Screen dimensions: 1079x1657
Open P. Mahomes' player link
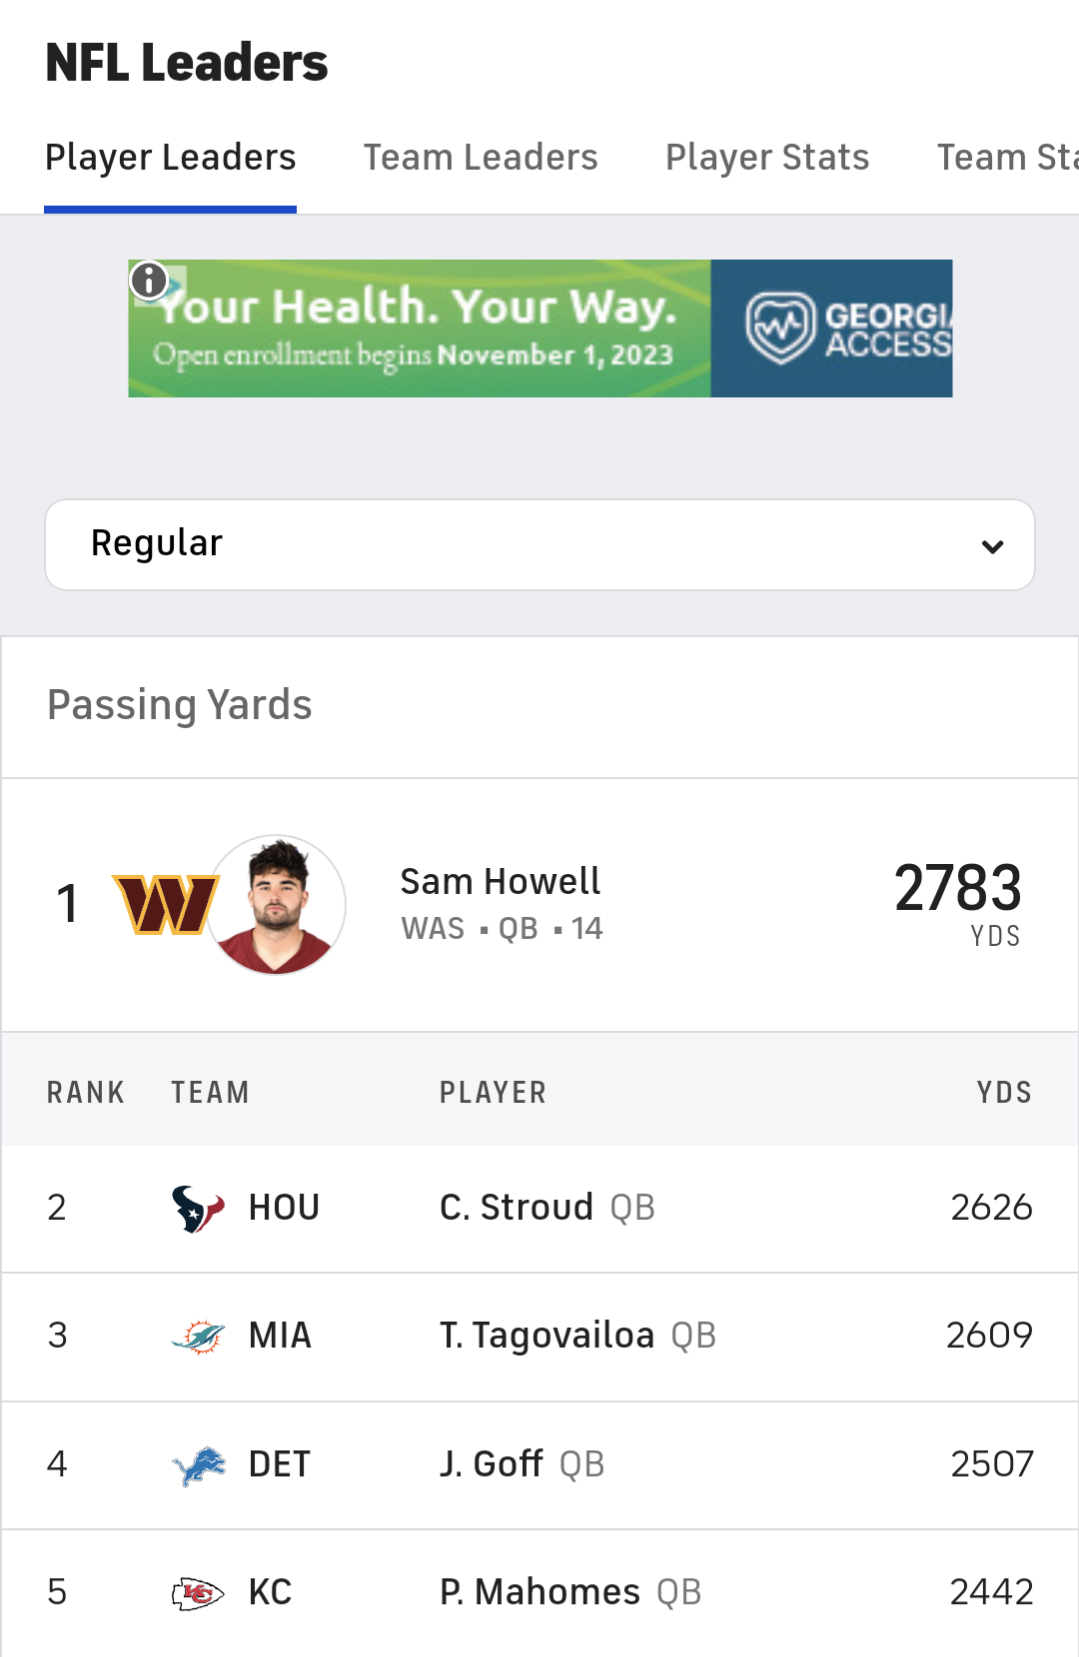[539, 1593]
